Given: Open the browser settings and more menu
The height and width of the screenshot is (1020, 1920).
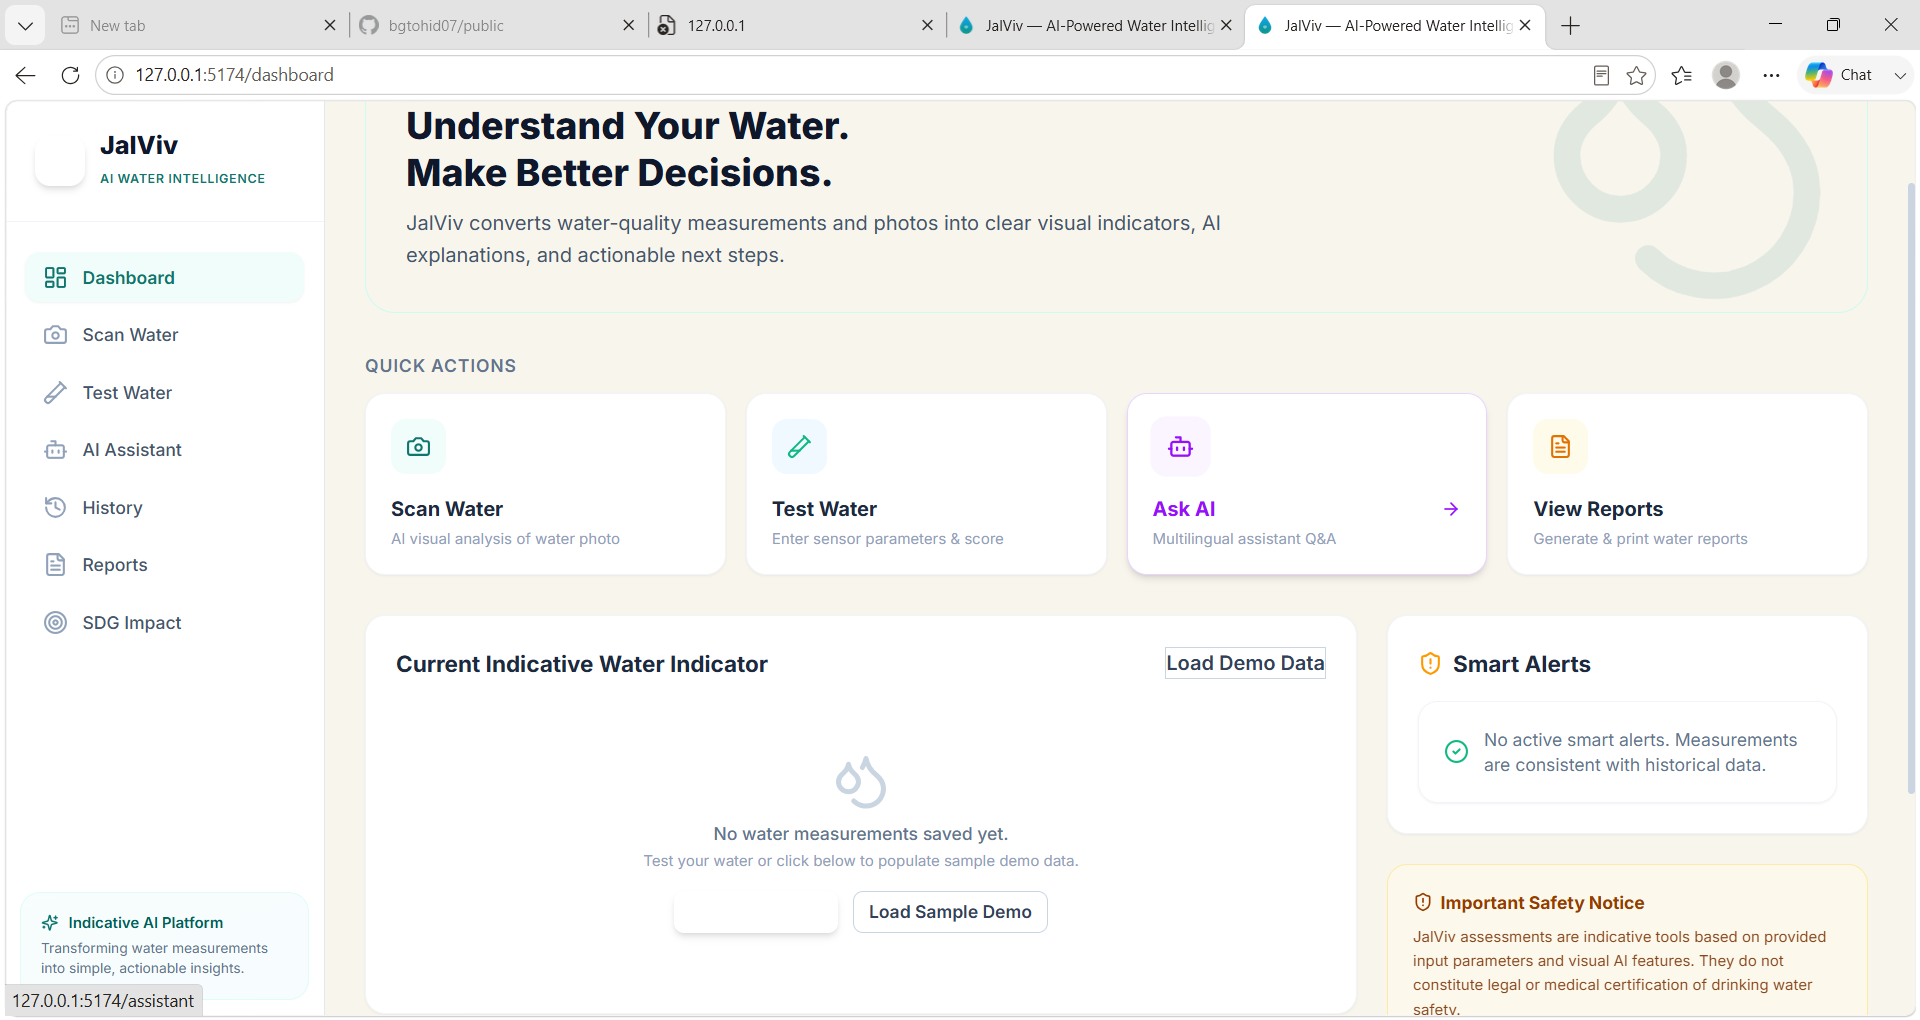Looking at the screenshot, I should click(1771, 75).
